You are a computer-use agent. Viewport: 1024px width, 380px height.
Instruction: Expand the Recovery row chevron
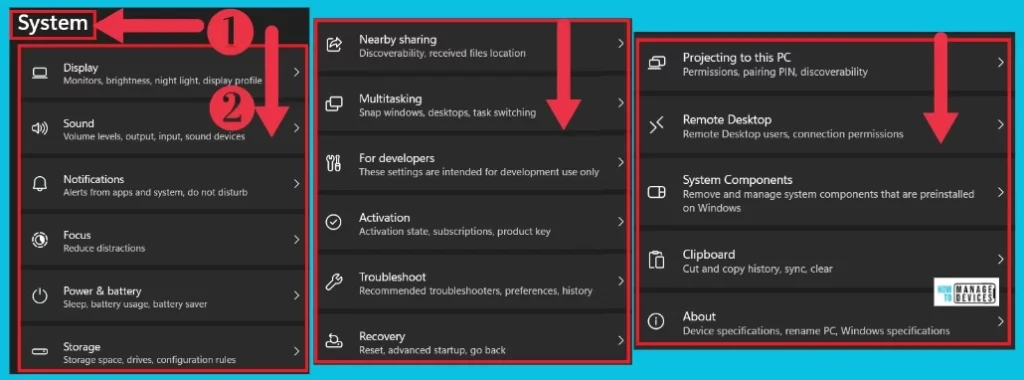point(620,340)
